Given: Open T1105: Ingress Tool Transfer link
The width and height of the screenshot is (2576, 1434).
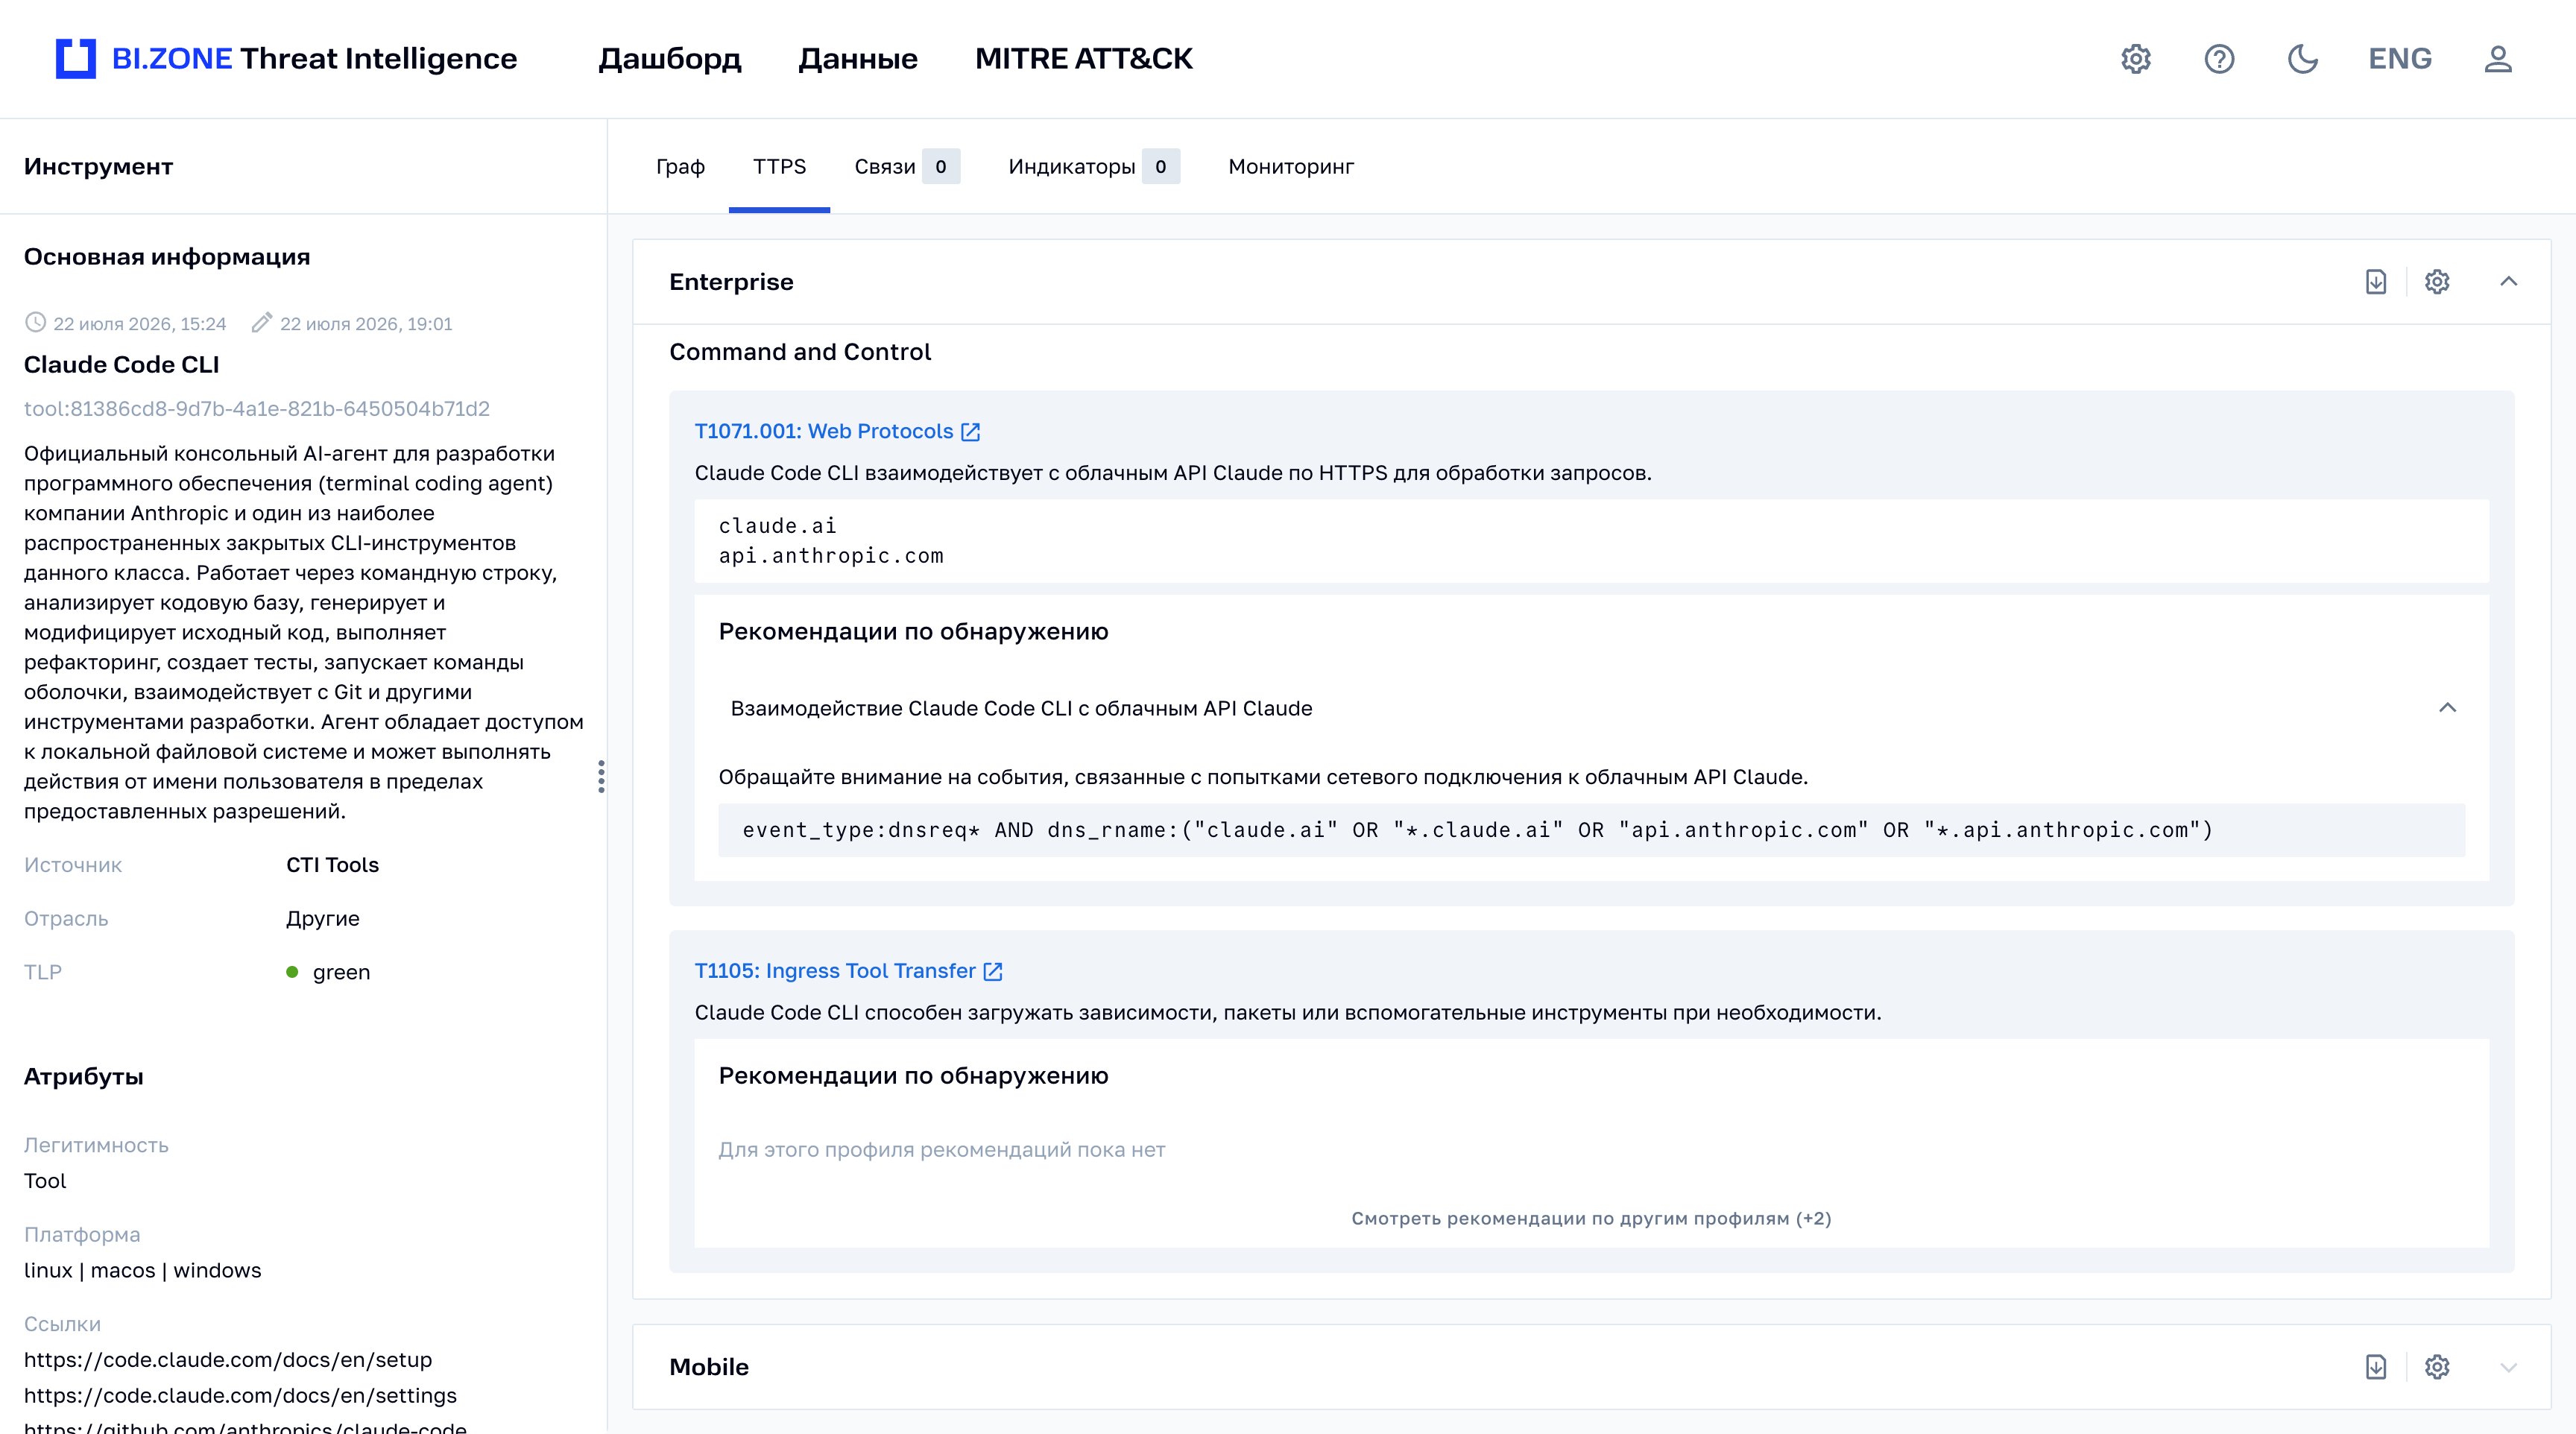Looking at the screenshot, I should [835, 971].
